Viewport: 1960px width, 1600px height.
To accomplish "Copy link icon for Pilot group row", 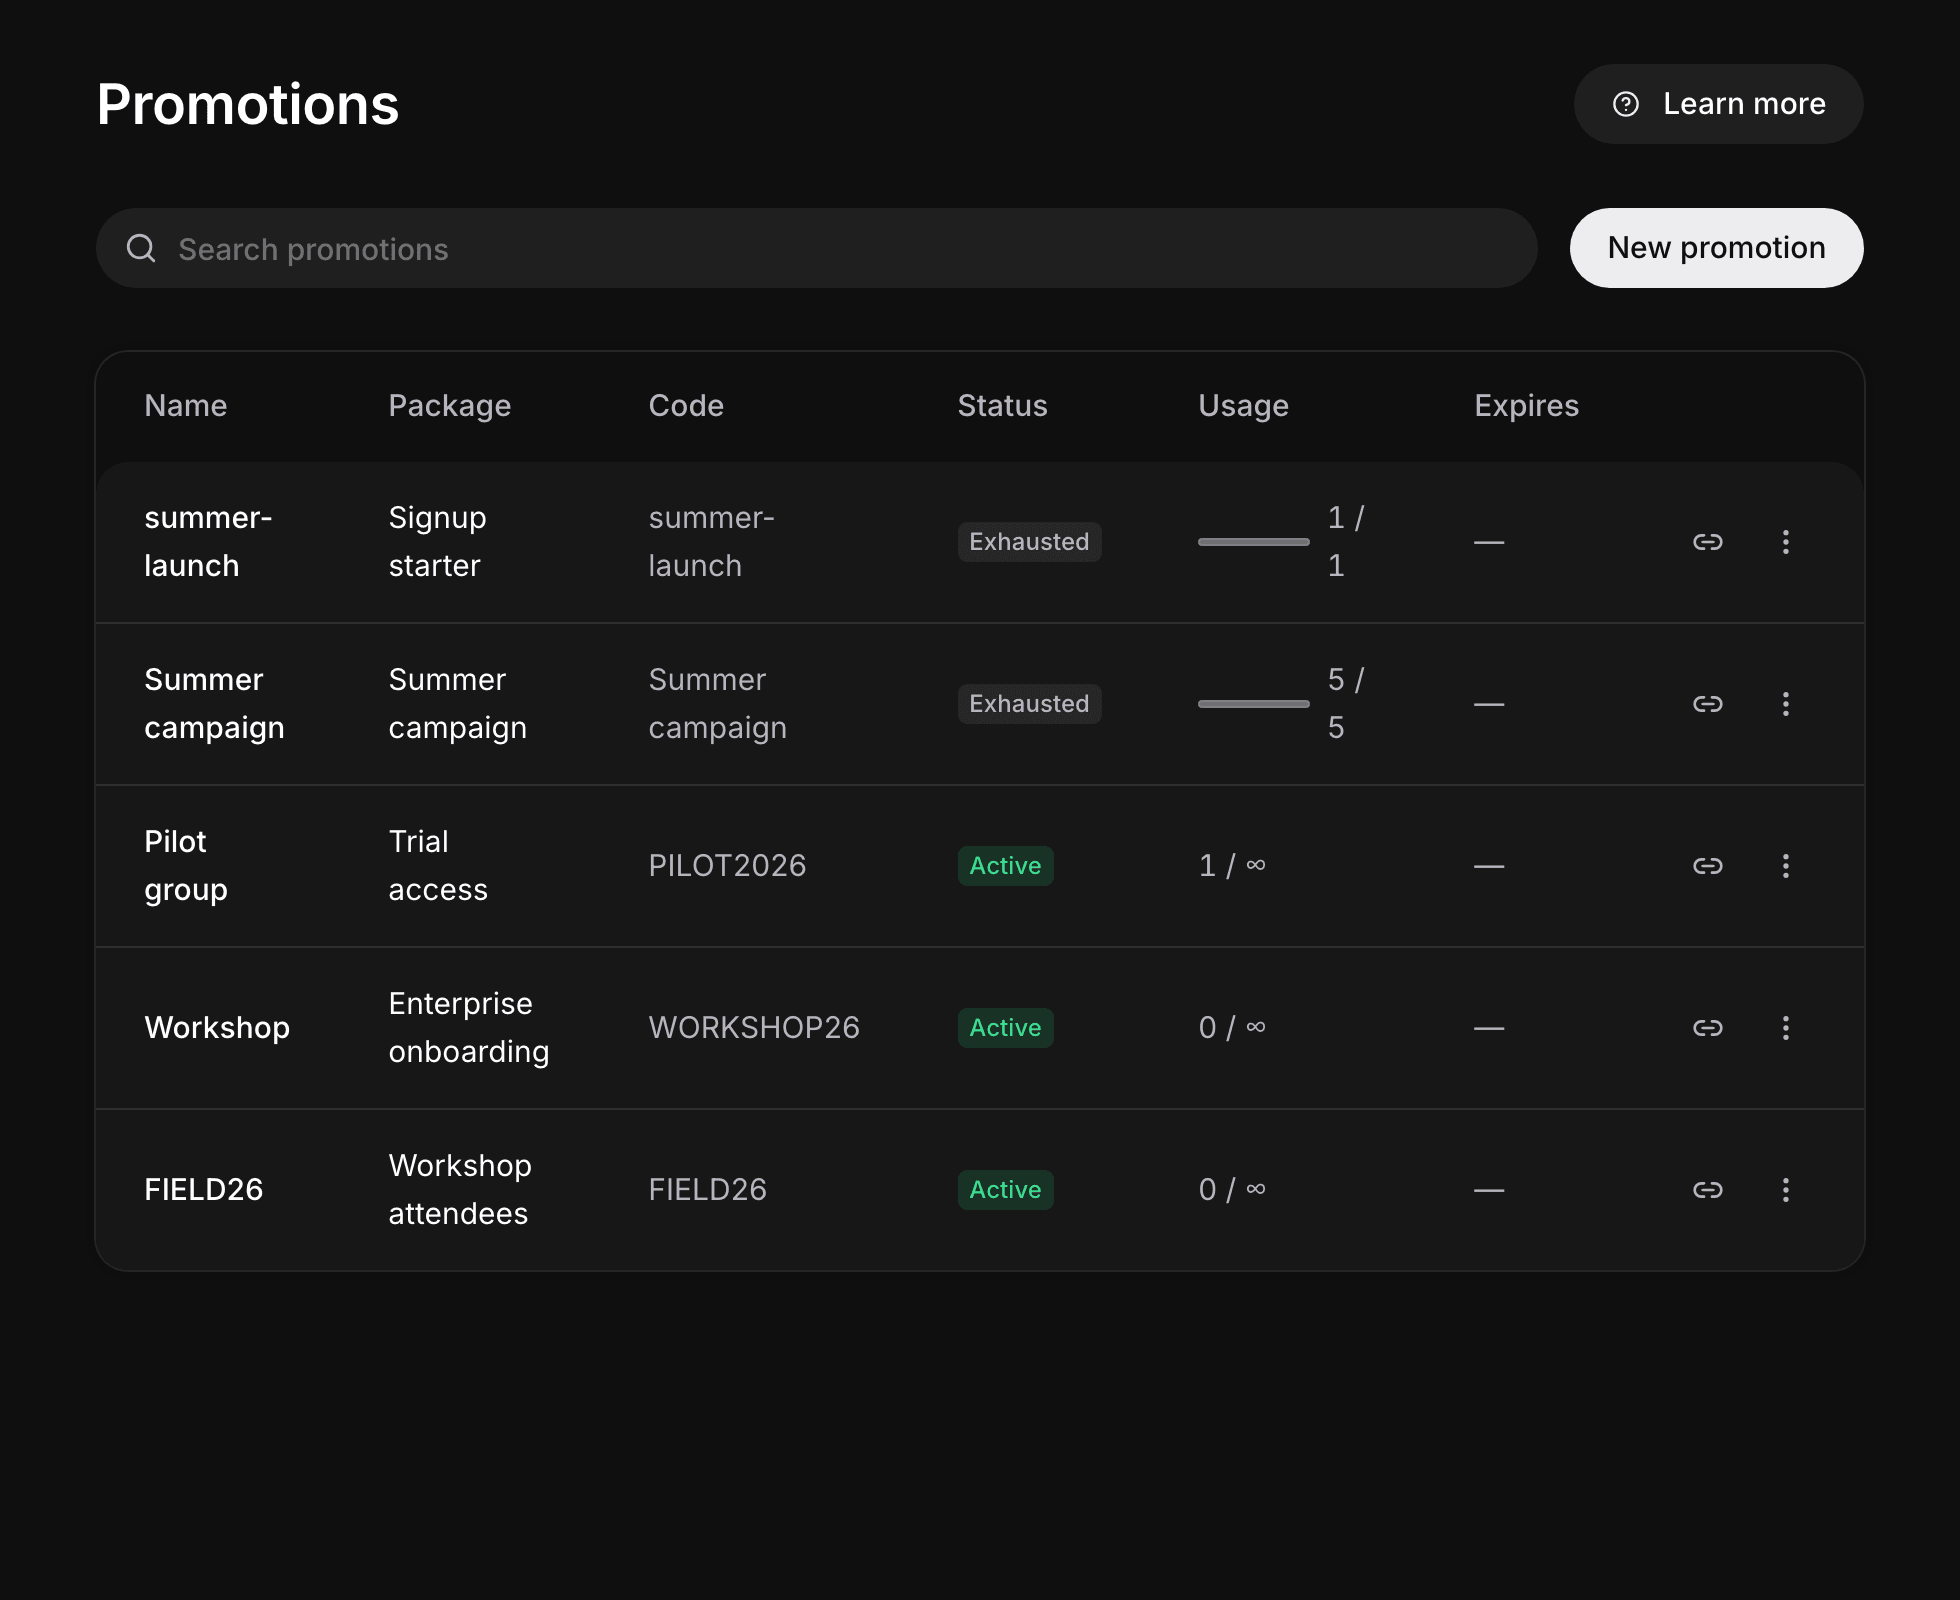I will click(x=1707, y=866).
